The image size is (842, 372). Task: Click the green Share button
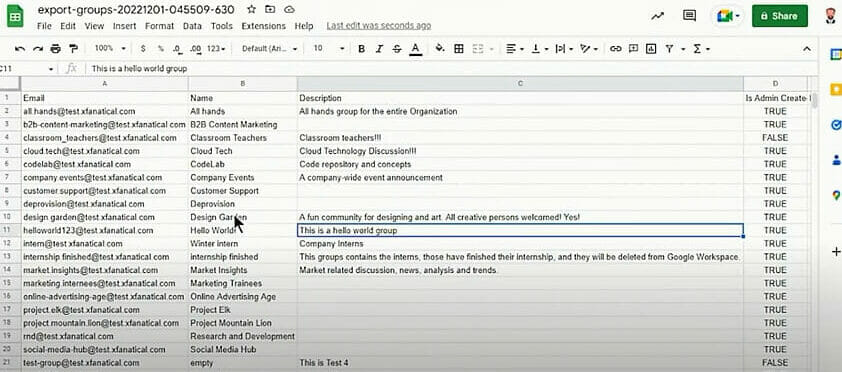(x=780, y=16)
